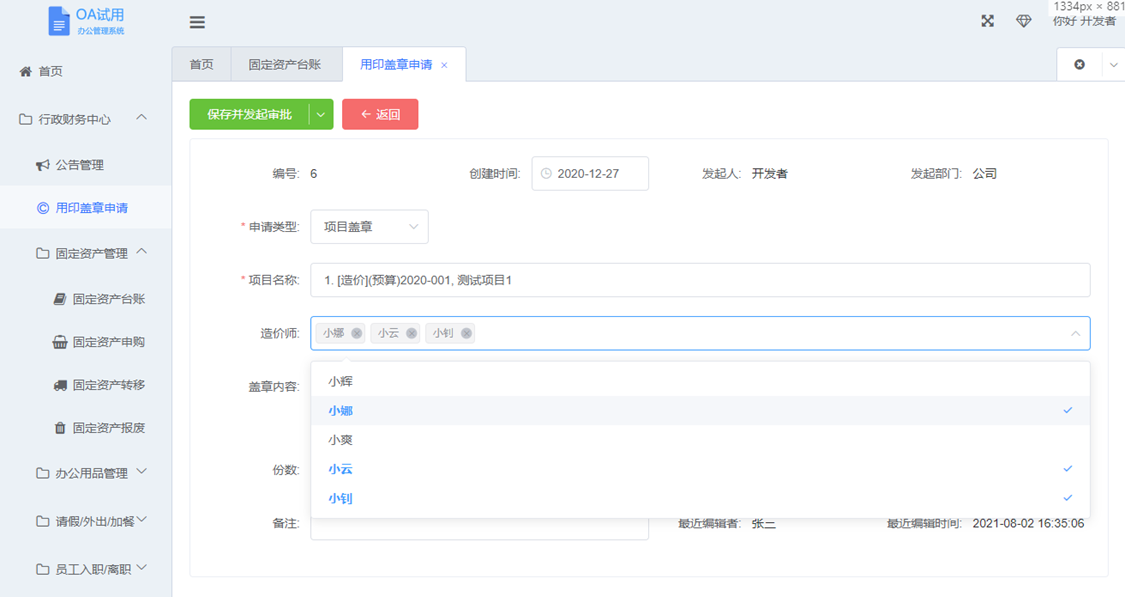Viewport: 1125px width, 597px height.
Task: Switch to the 固定资产台账 tab
Action: click(285, 65)
